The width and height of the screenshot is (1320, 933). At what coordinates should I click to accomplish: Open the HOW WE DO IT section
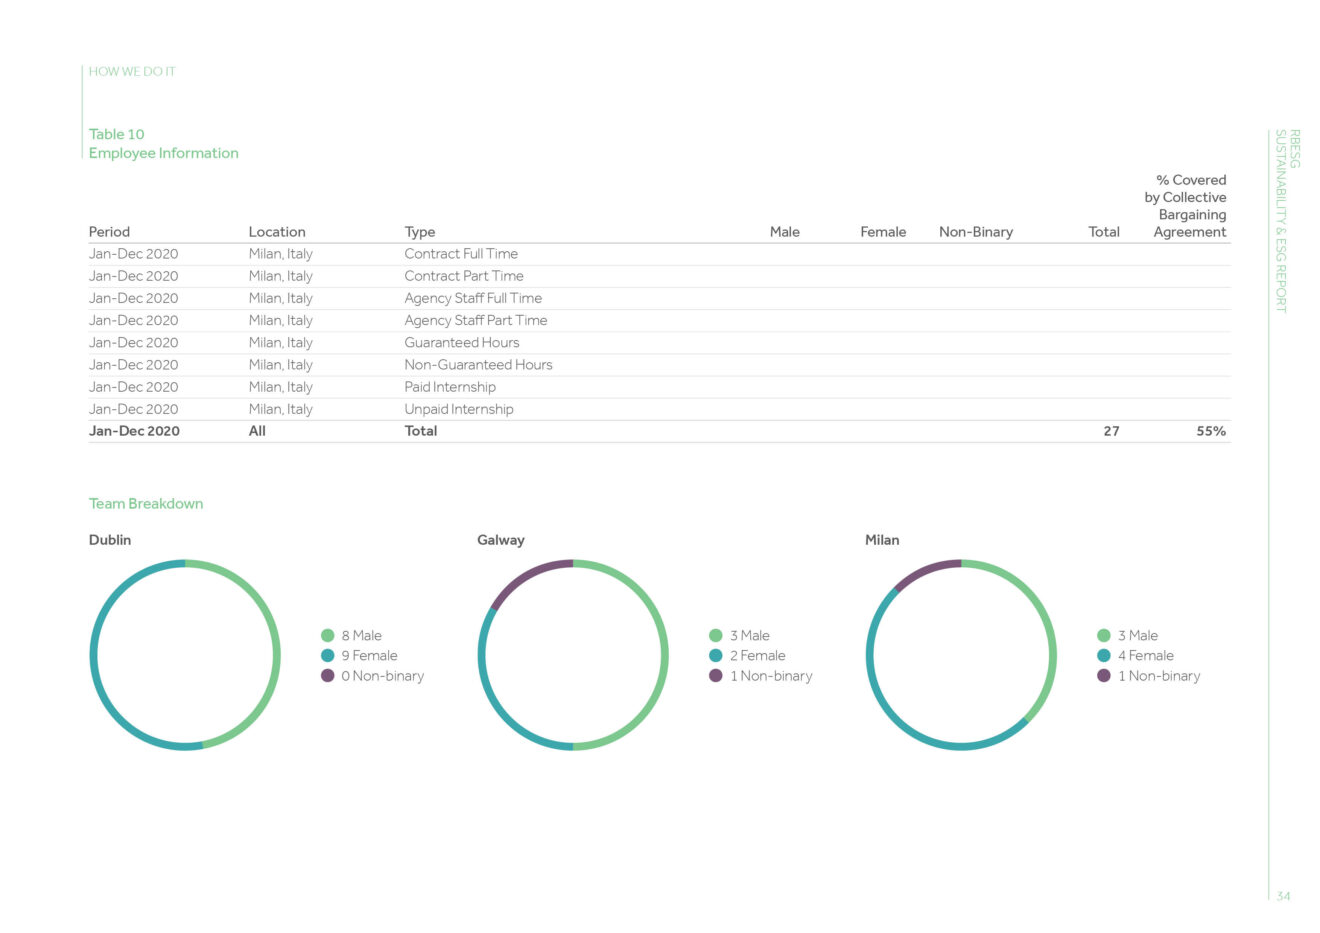(x=131, y=71)
